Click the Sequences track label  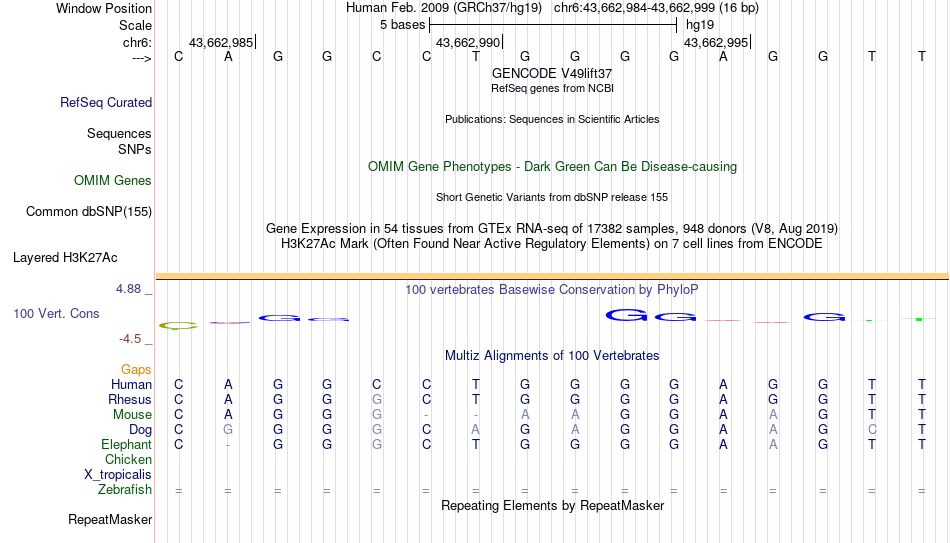[119, 133]
